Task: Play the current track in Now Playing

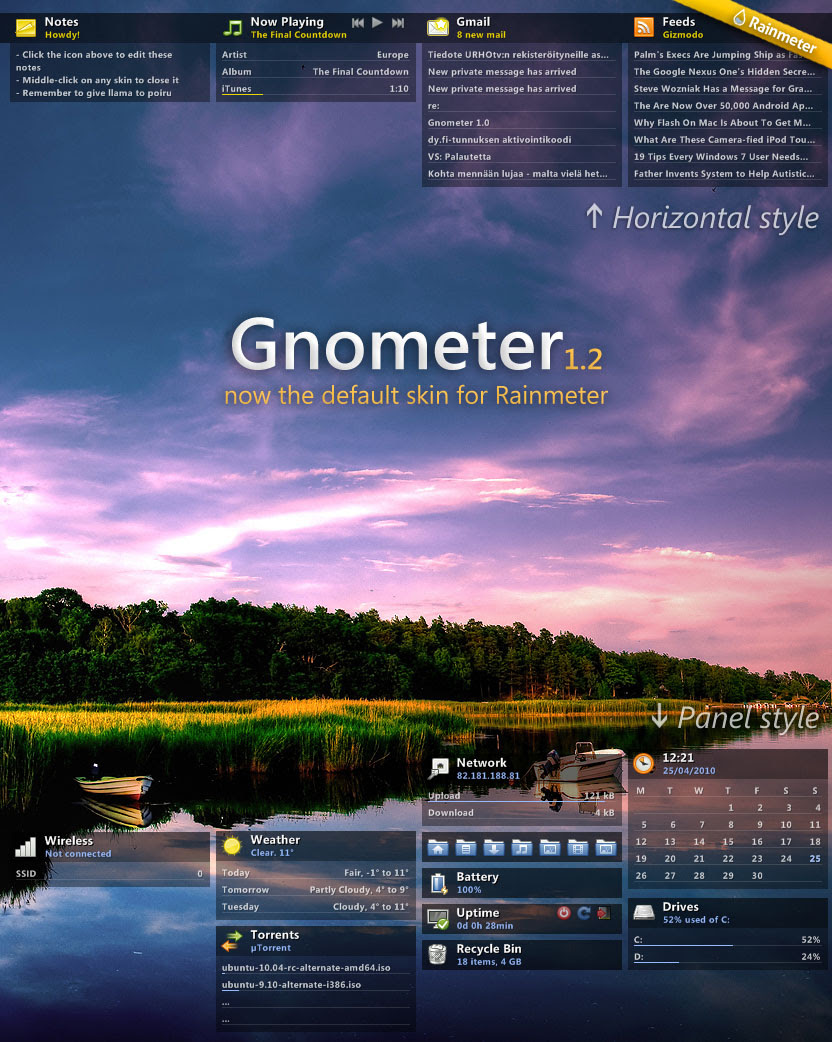Action: click(x=377, y=23)
